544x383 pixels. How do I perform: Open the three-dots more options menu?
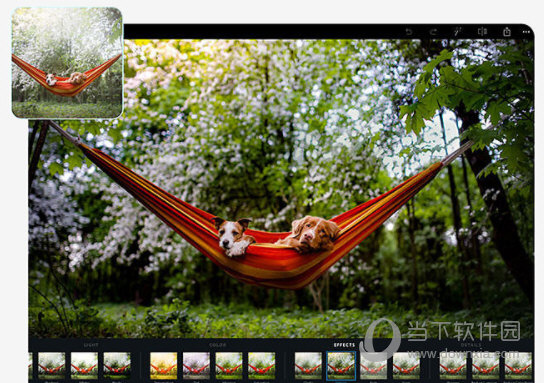tap(526, 32)
